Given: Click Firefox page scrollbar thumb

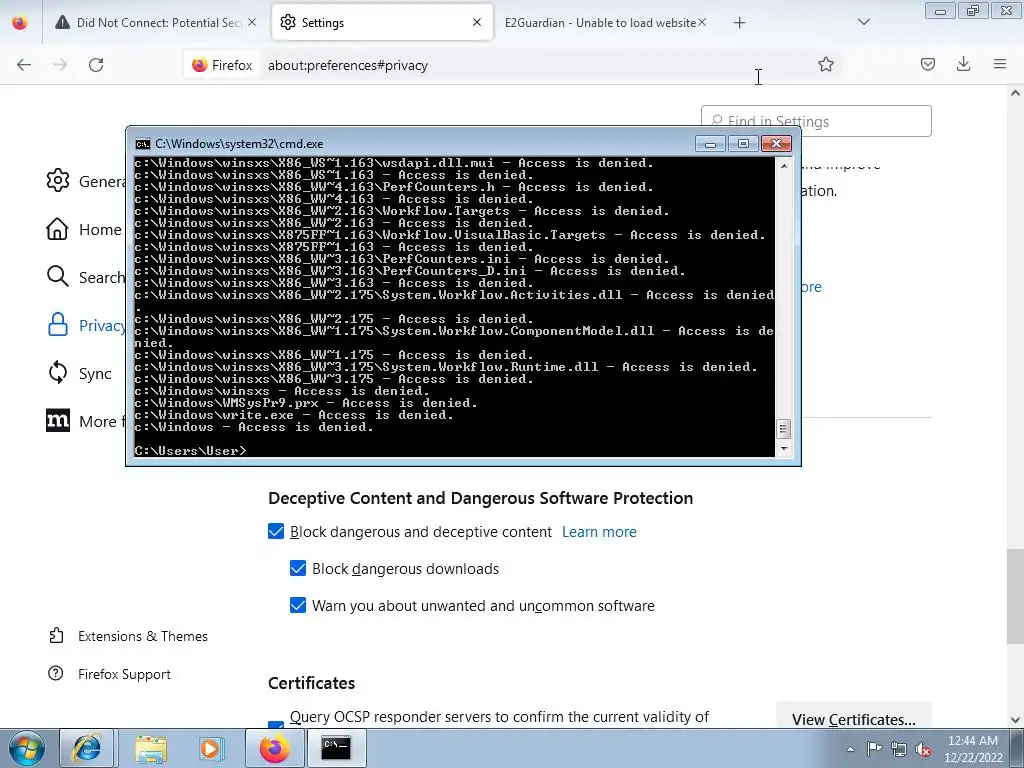Looking at the screenshot, I should coord(1016,596).
